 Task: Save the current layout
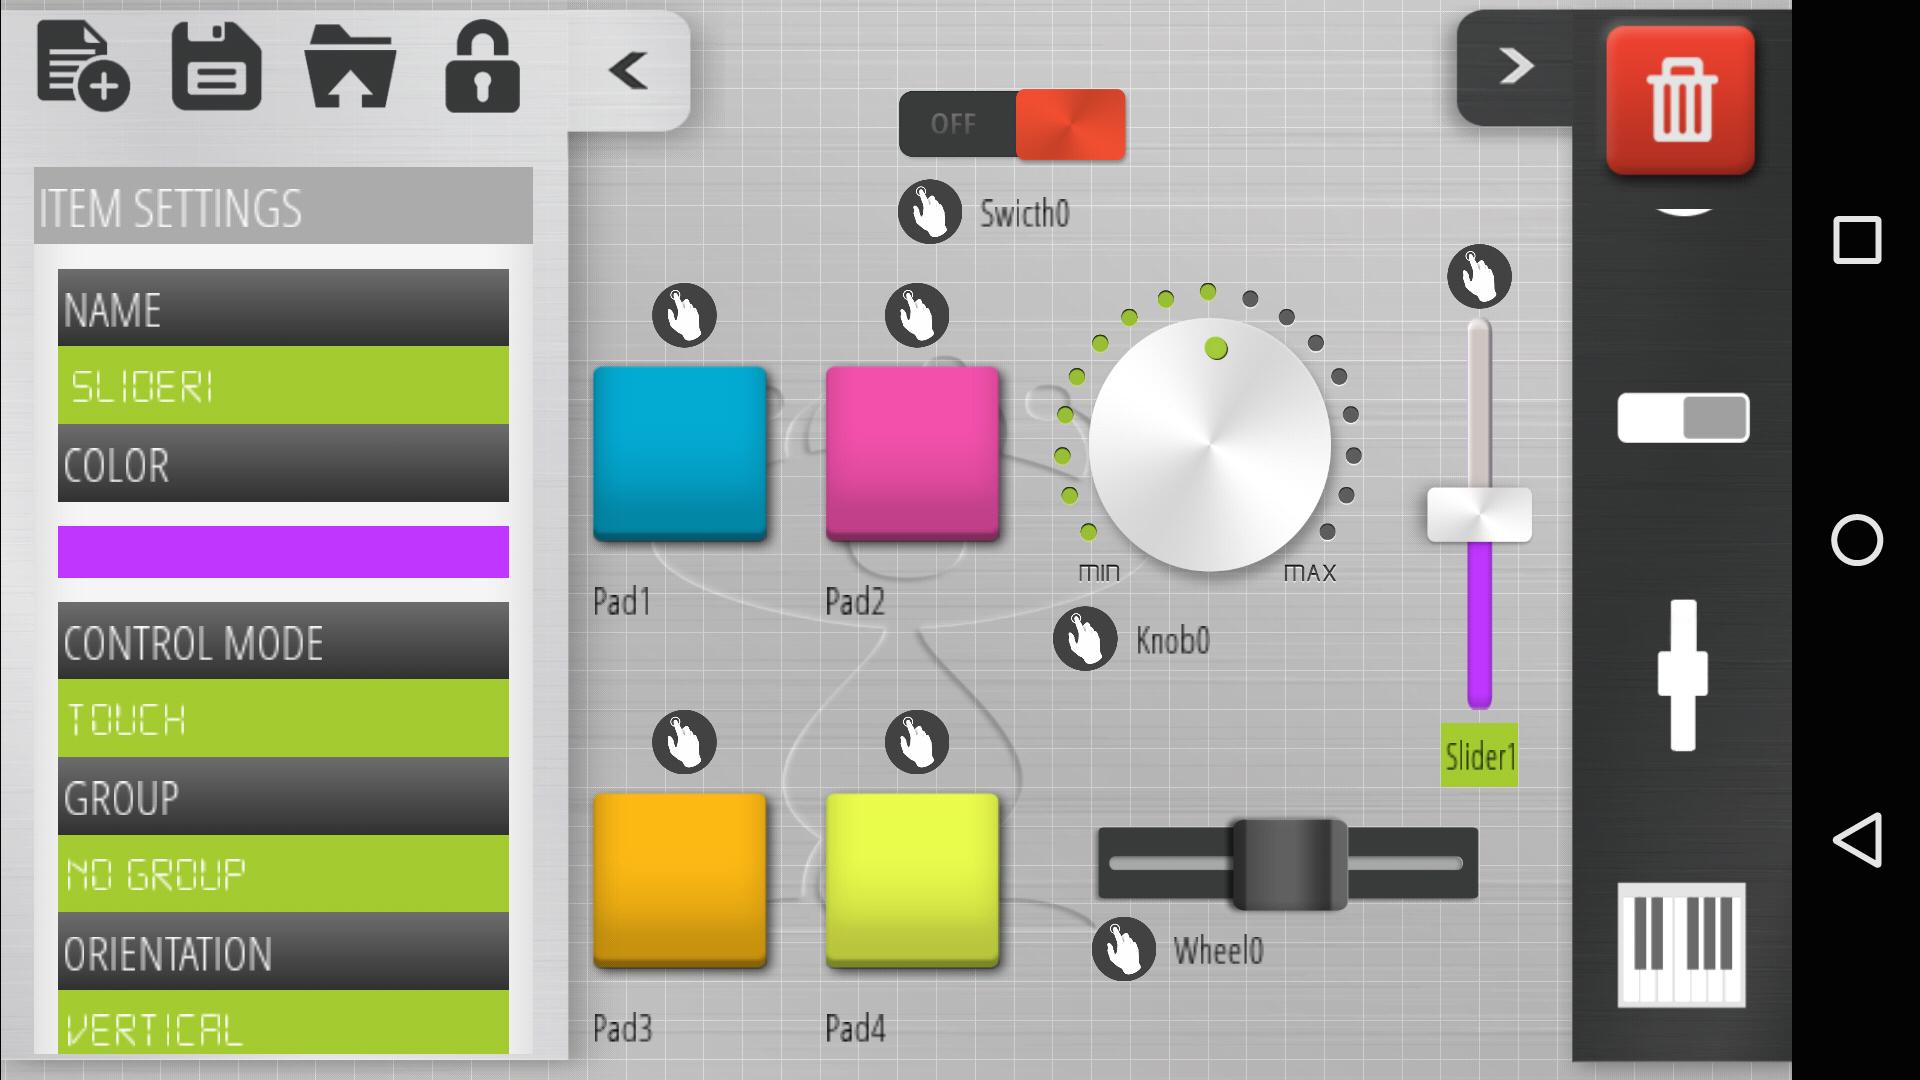pos(218,67)
